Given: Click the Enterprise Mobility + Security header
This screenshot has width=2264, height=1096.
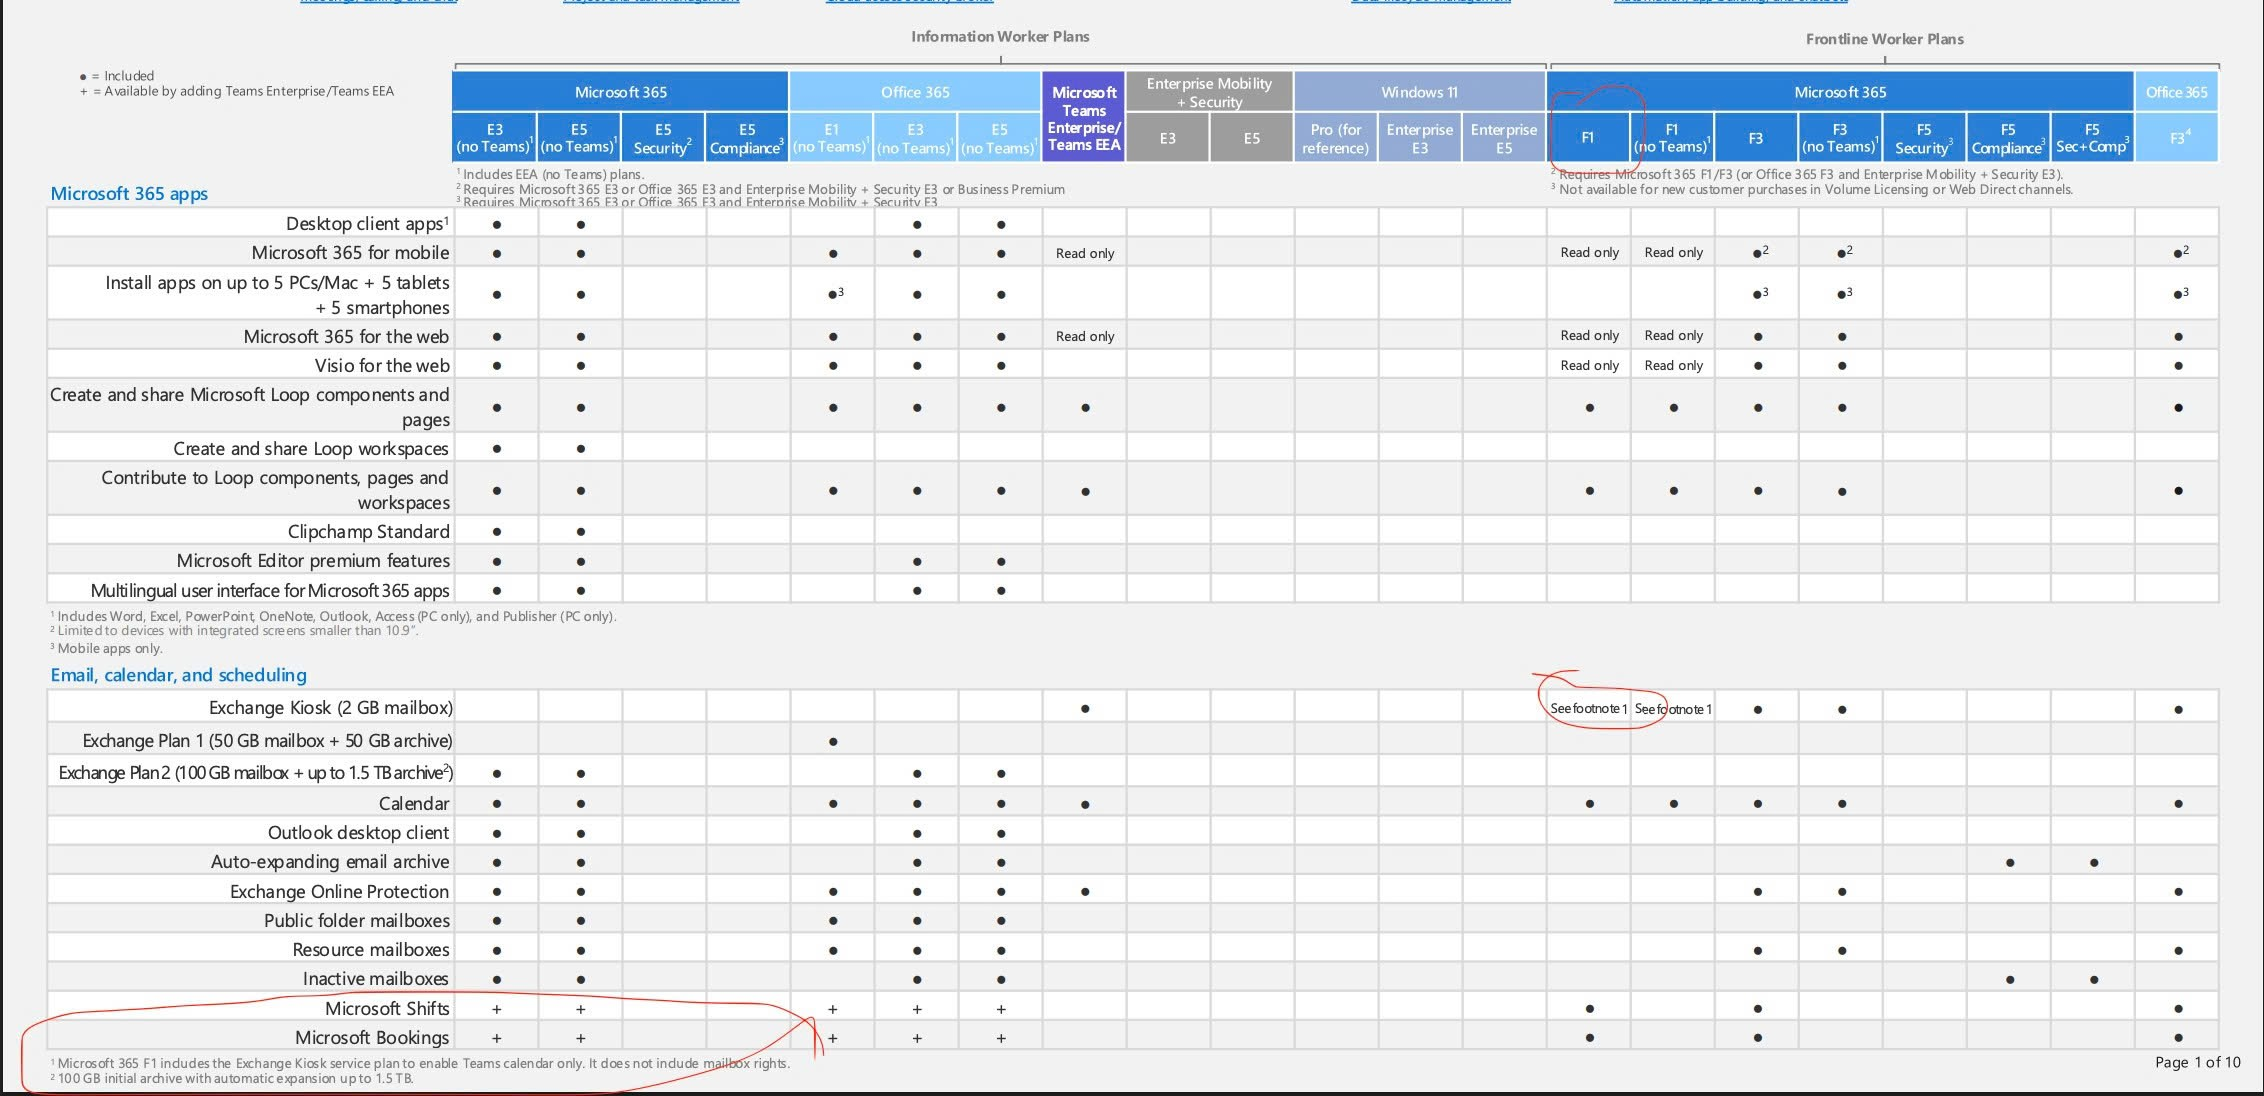Looking at the screenshot, I should [1208, 92].
